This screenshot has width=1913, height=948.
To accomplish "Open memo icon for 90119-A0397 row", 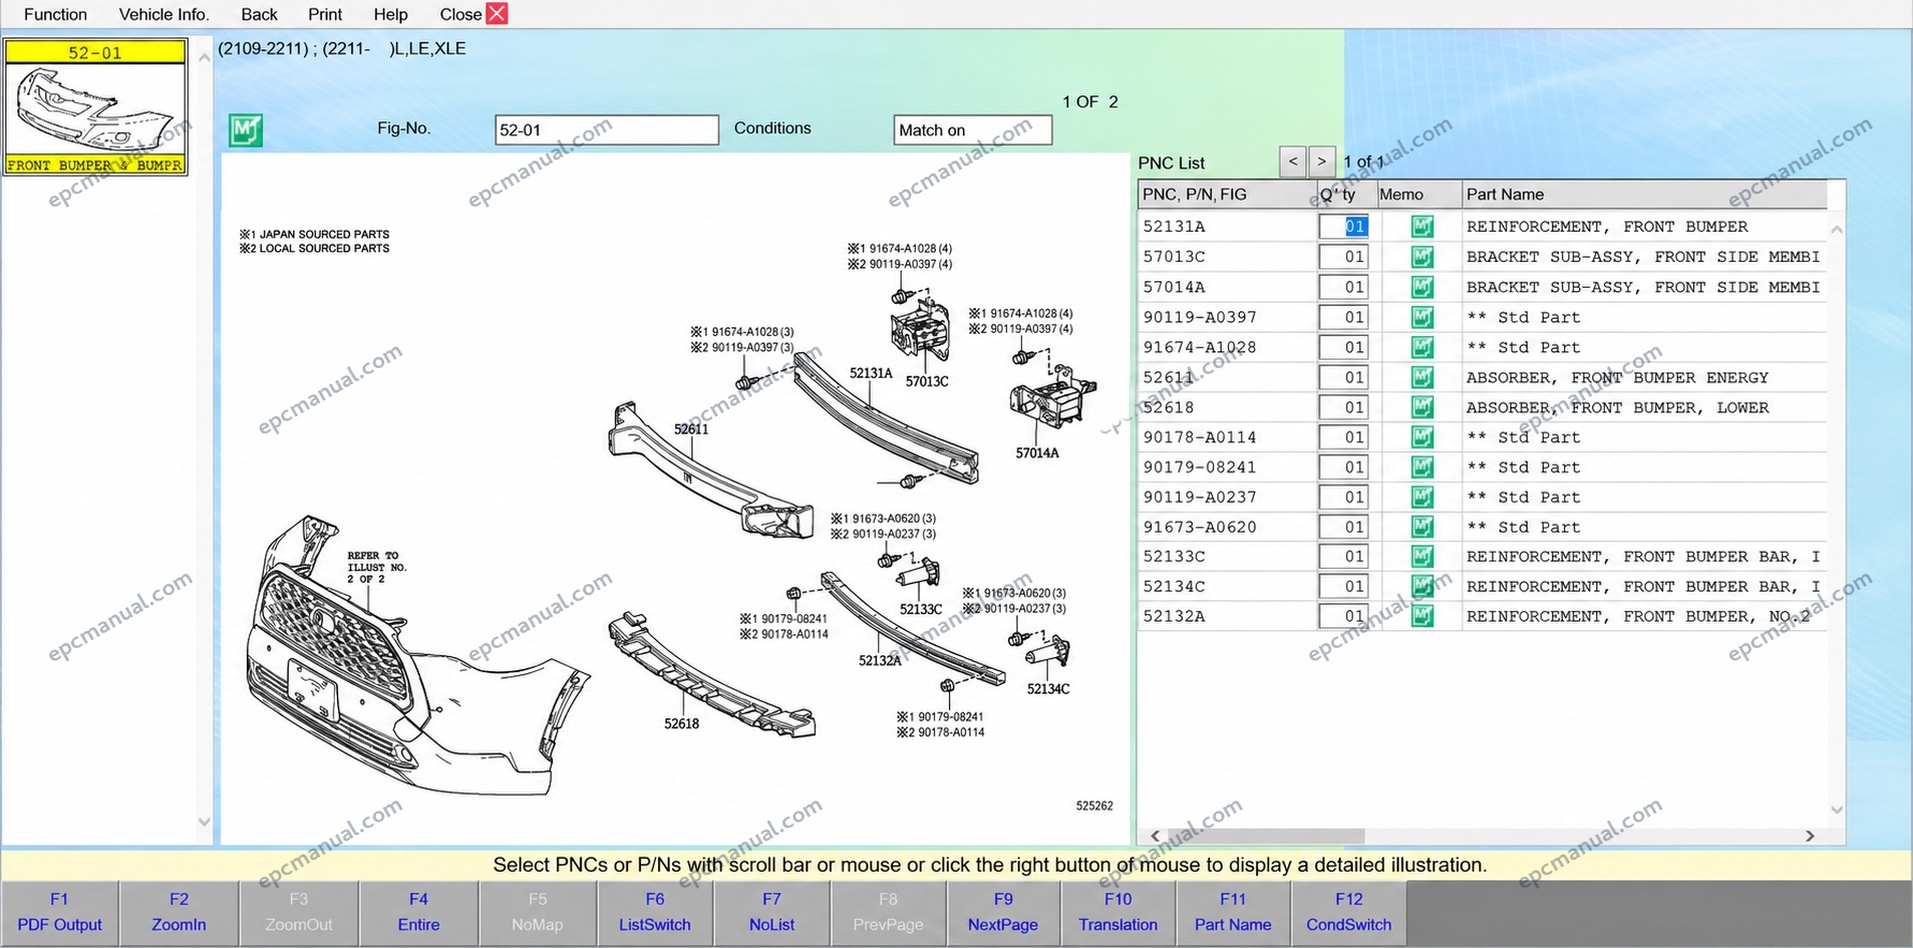I will pyautogui.click(x=1421, y=317).
